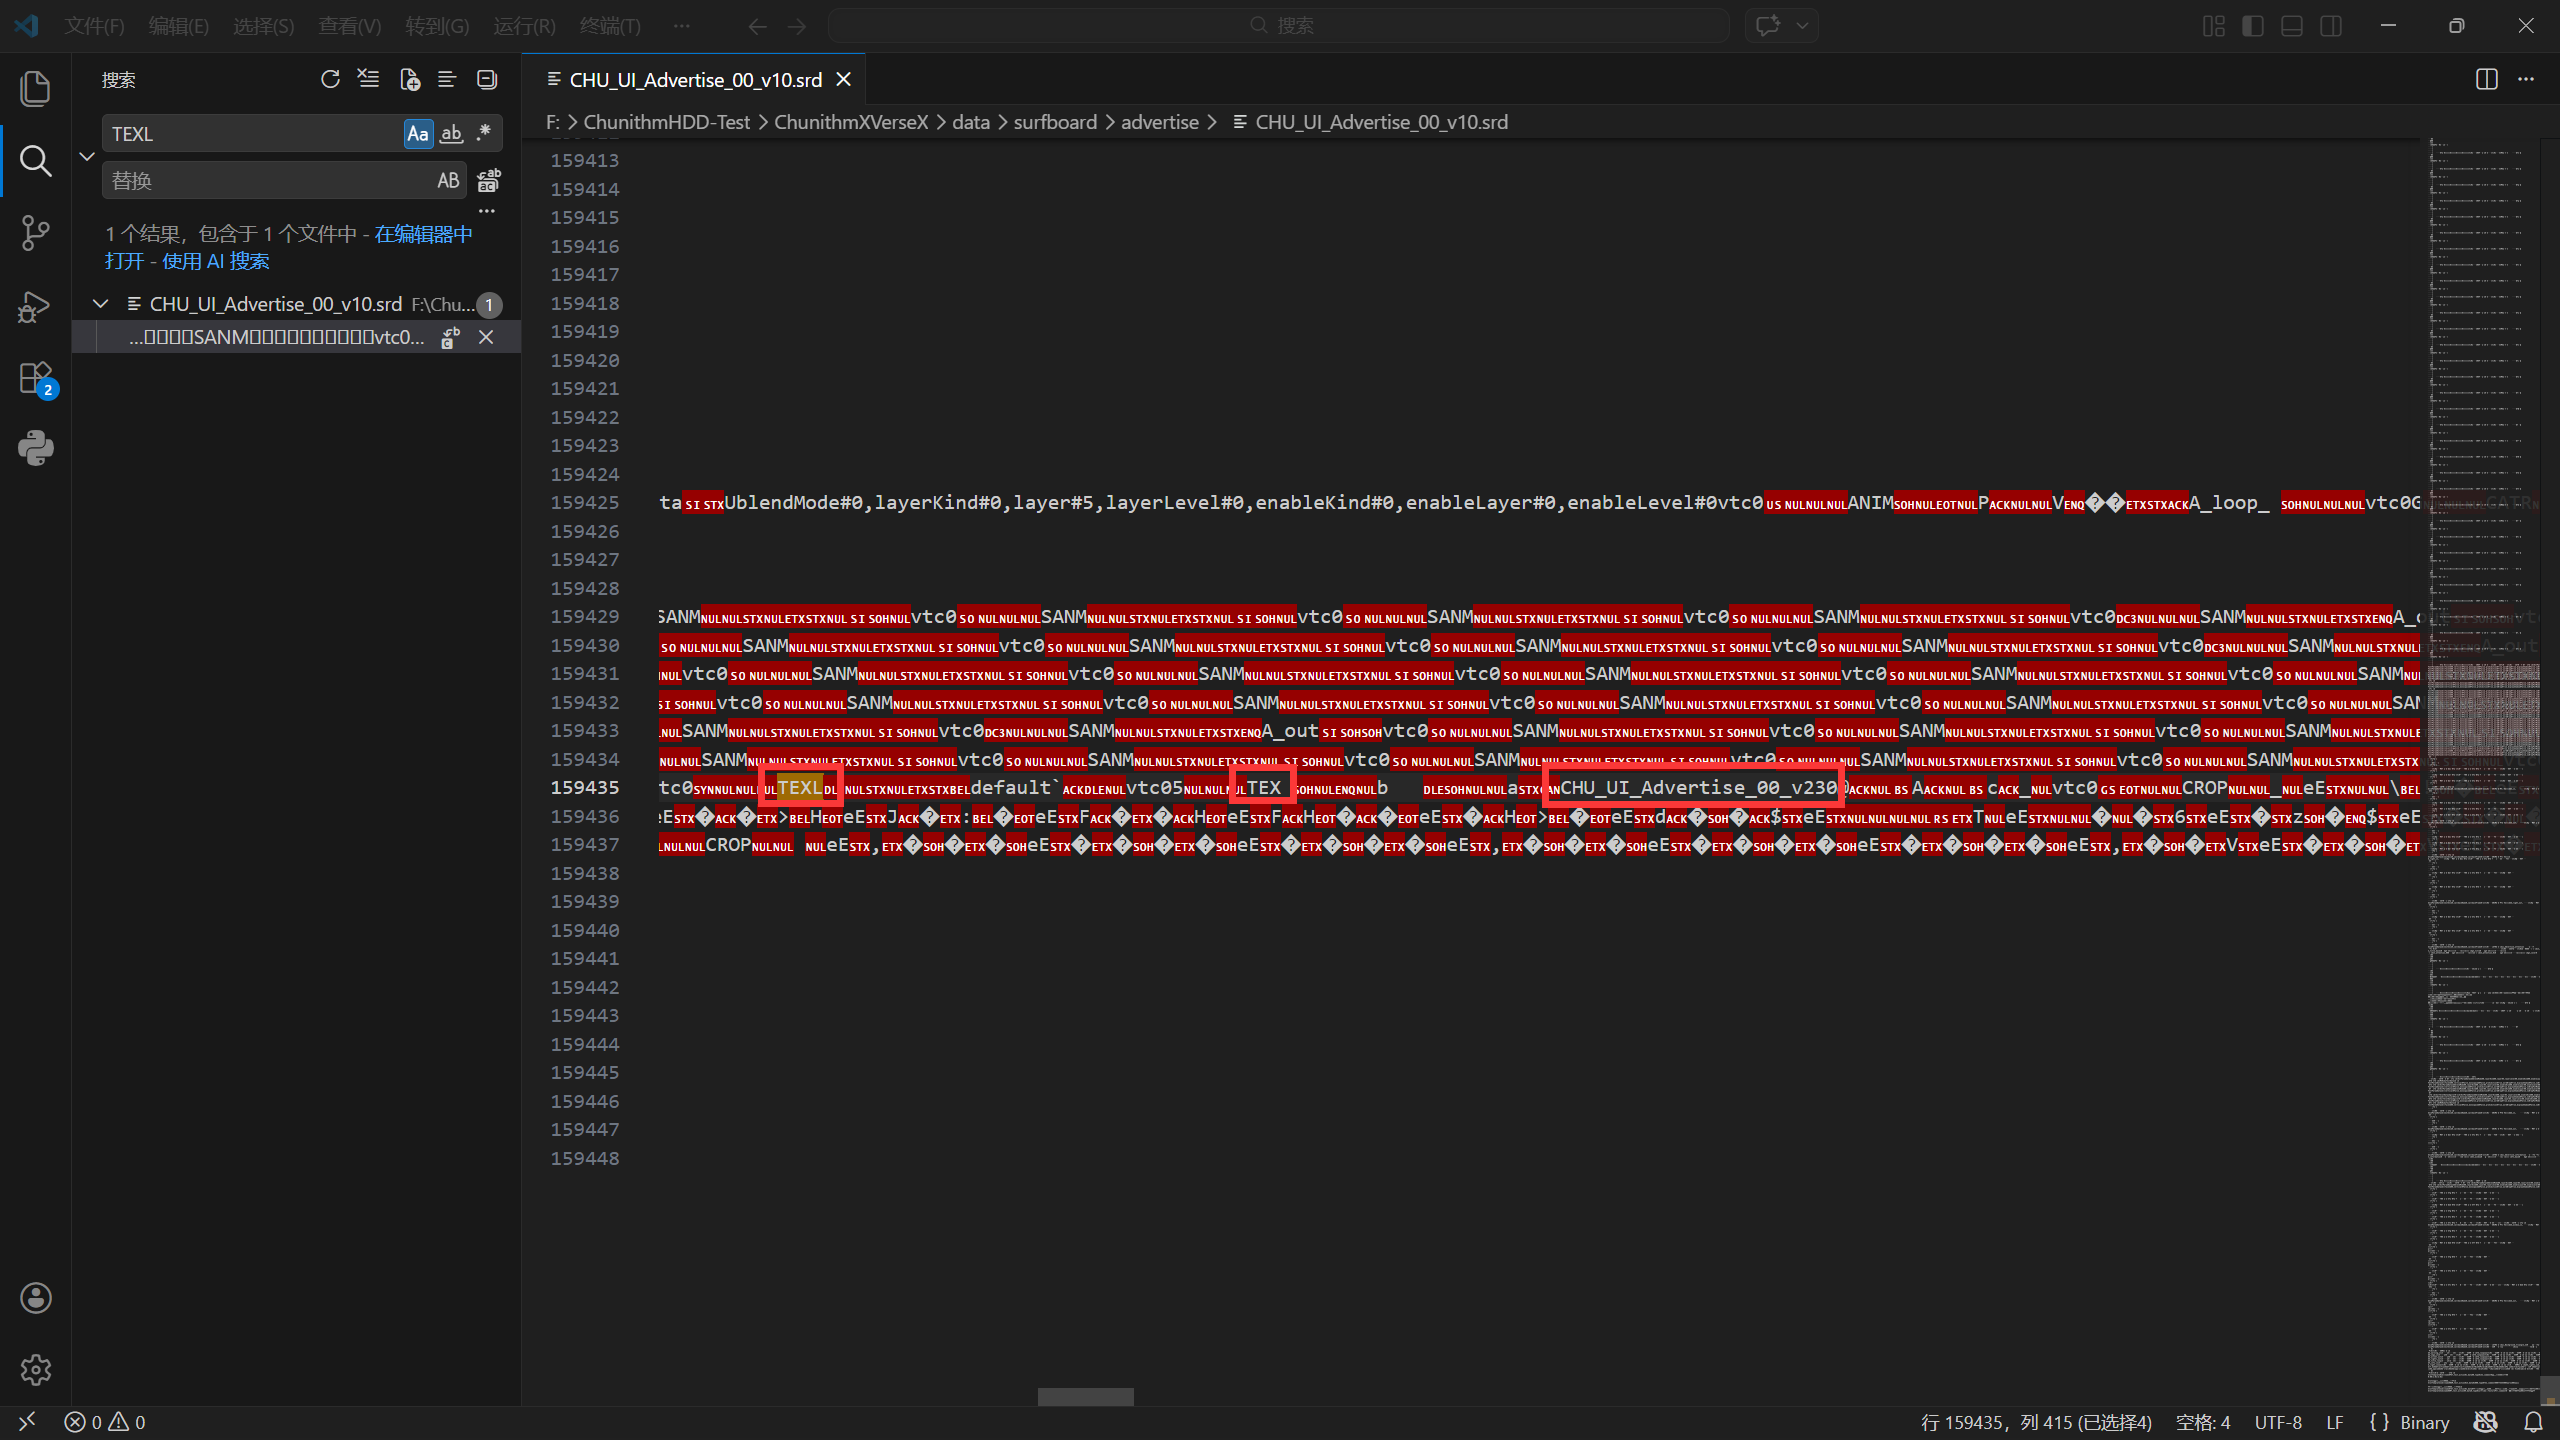Image resolution: width=2560 pixels, height=1440 pixels.
Task: Toggle Use Regular Expression search option
Action: (485, 133)
